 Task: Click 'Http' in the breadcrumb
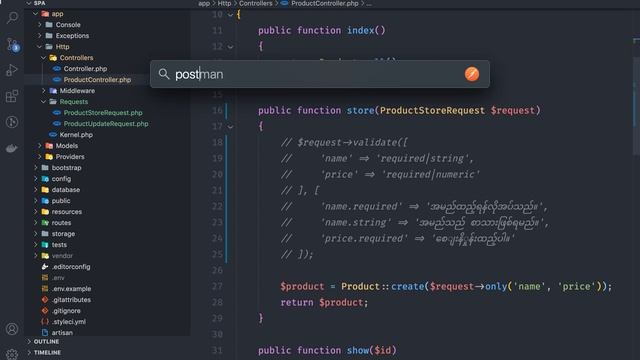click(x=224, y=3)
